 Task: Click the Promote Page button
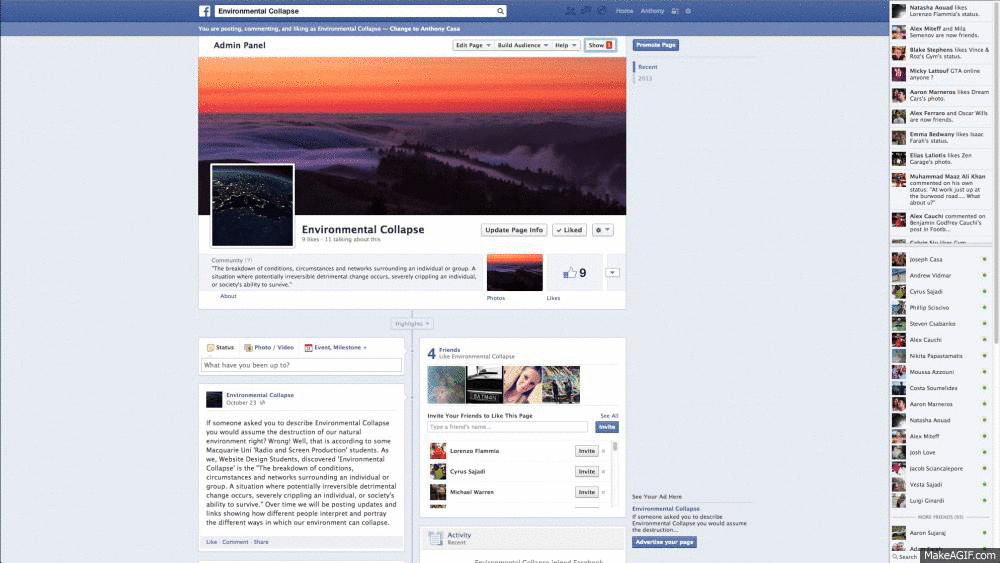(656, 45)
